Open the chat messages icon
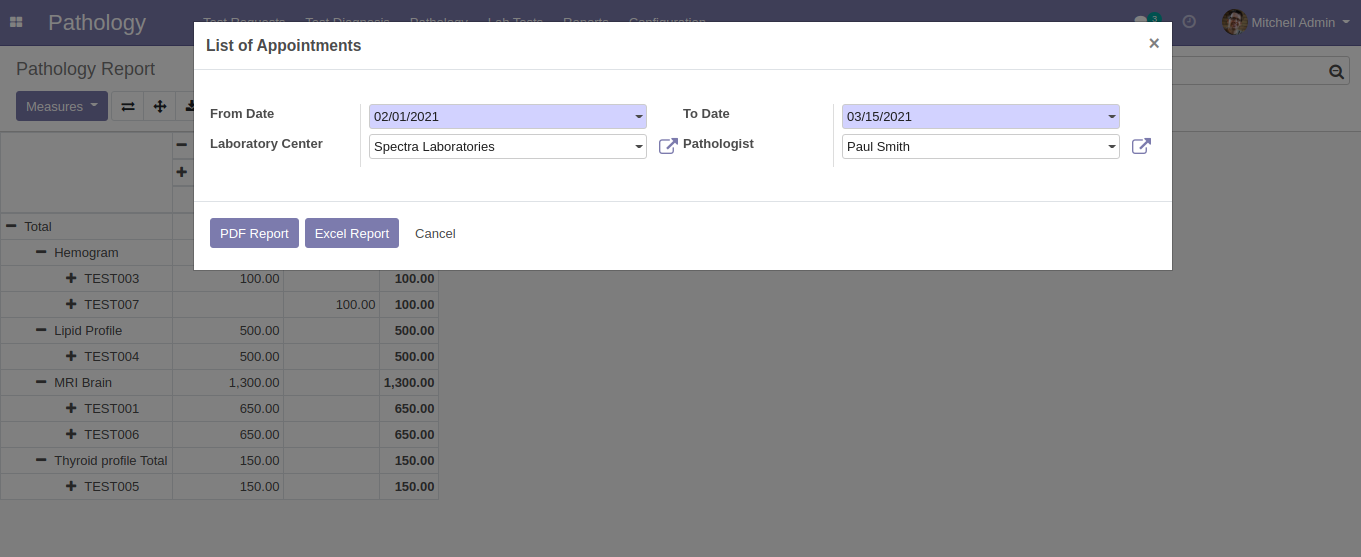This screenshot has height=557, width=1361. (1142, 22)
